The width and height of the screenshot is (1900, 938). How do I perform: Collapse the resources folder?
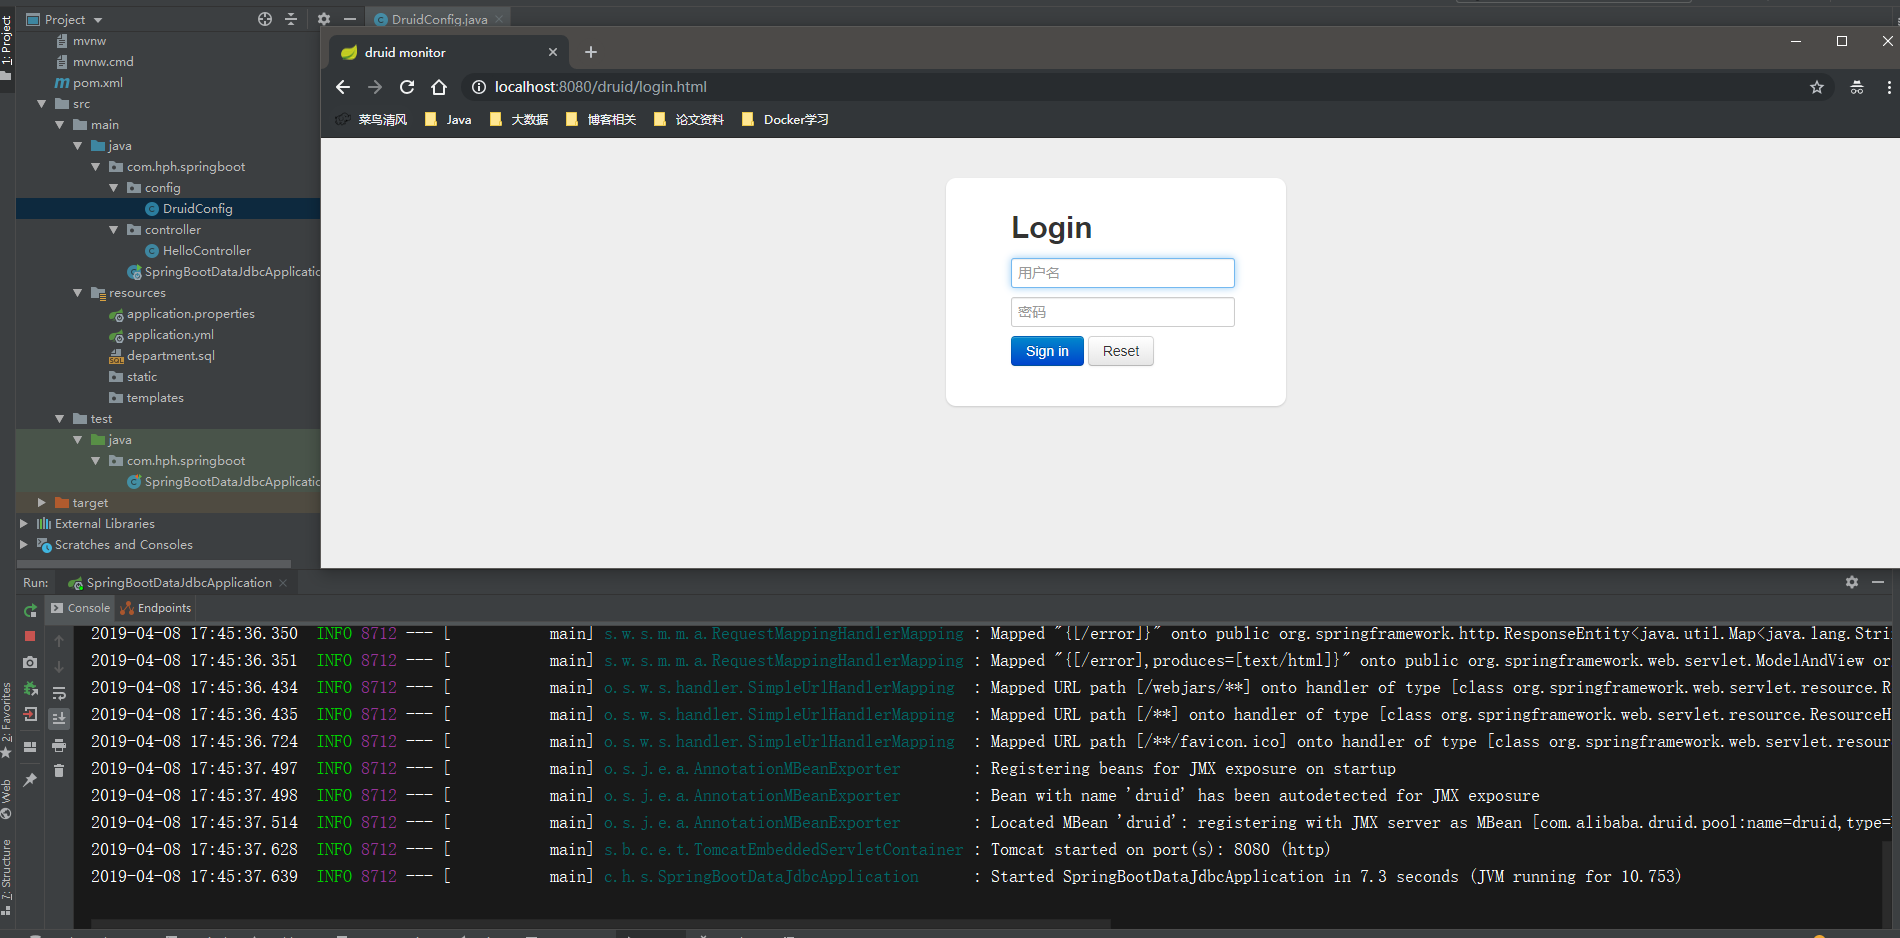[78, 293]
